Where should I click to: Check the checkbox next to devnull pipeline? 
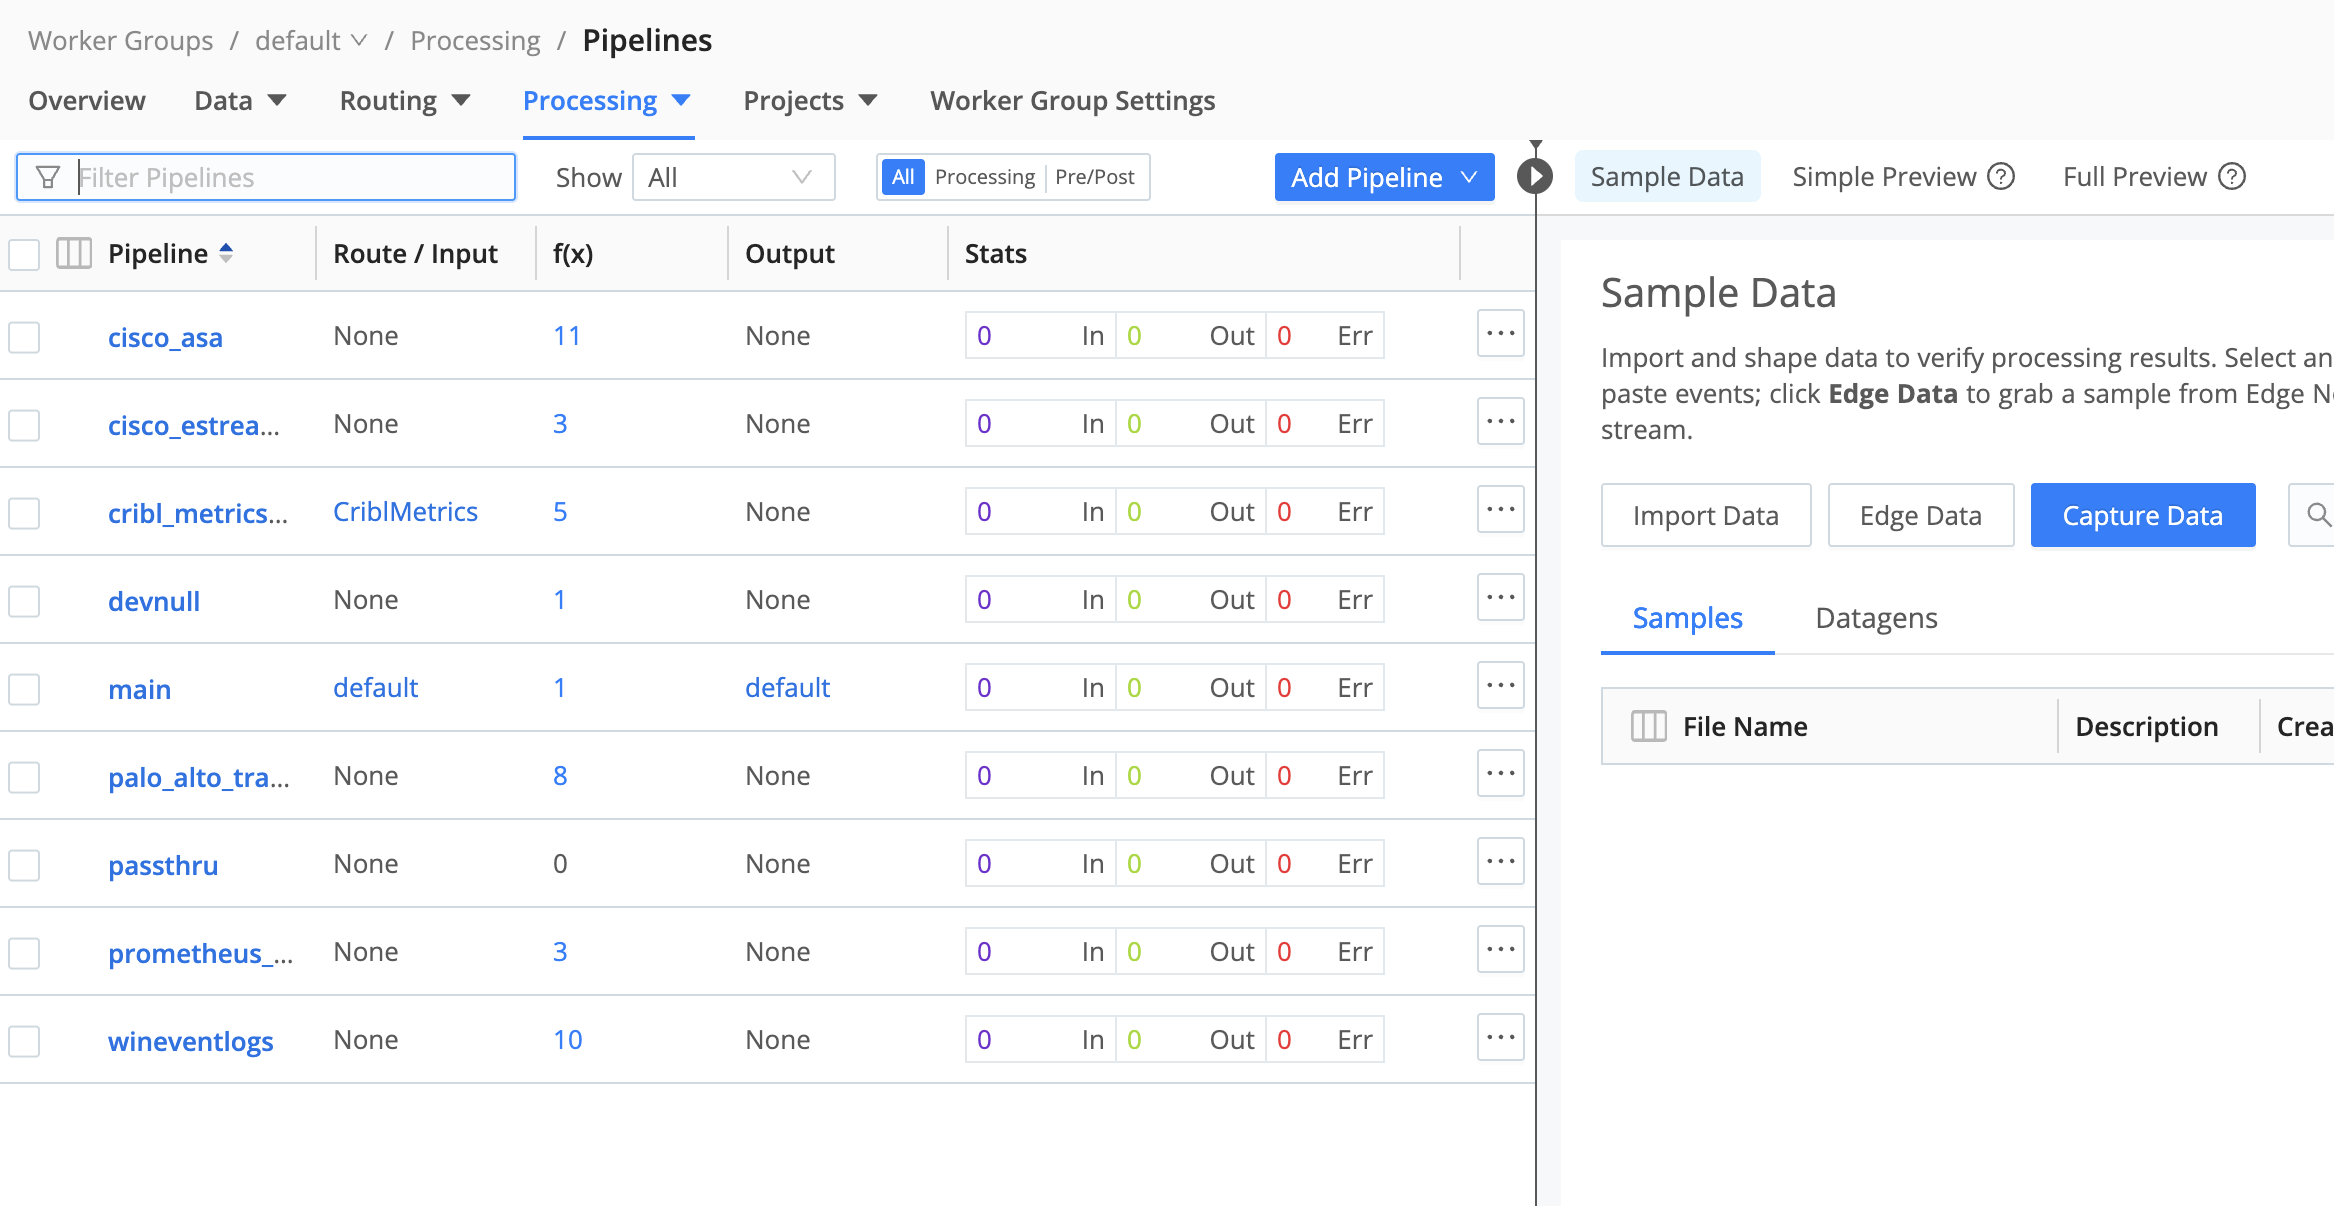[x=24, y=601]
